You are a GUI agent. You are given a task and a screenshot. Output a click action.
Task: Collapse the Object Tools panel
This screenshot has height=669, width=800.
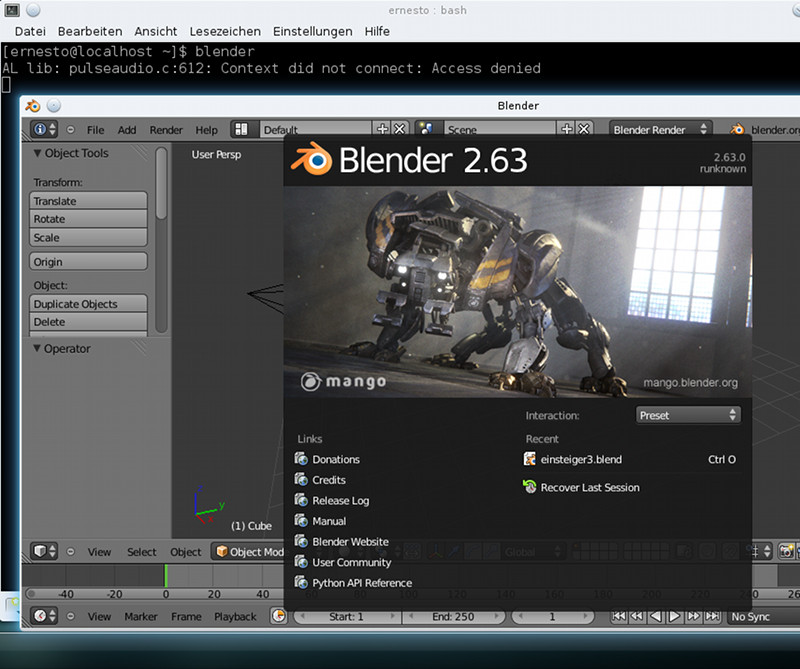pos(37,153)
